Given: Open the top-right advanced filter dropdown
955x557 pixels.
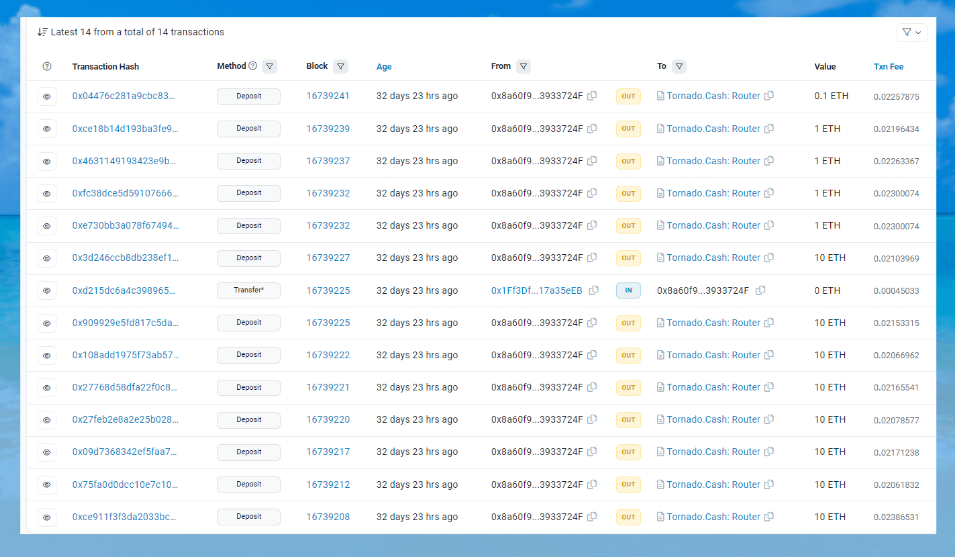Looking at the screenshot, I should click(x=912, y=32).
